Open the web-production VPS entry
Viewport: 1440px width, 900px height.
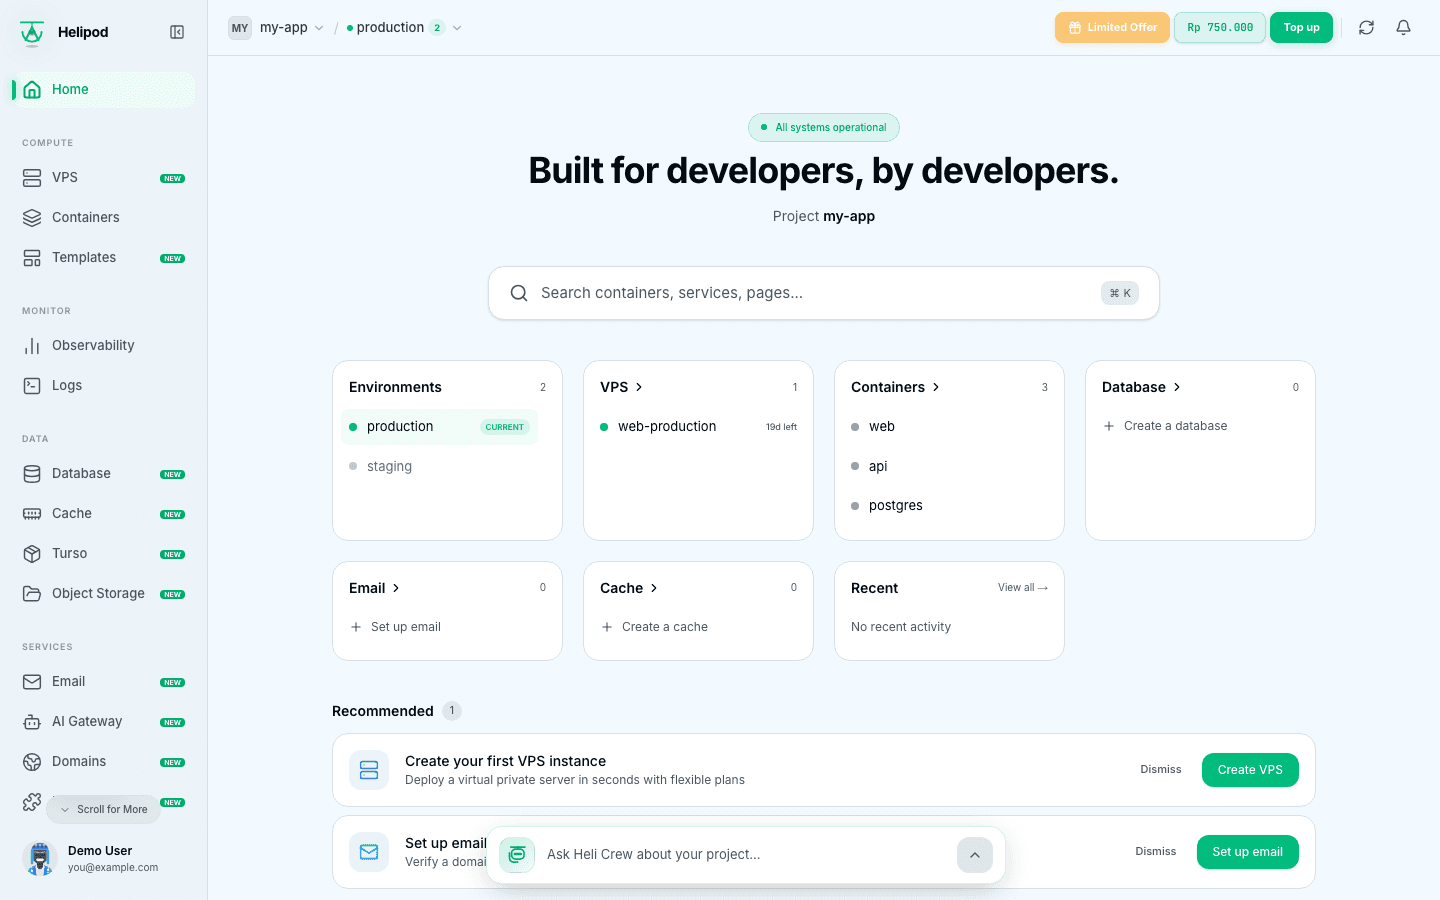[698, 427]
